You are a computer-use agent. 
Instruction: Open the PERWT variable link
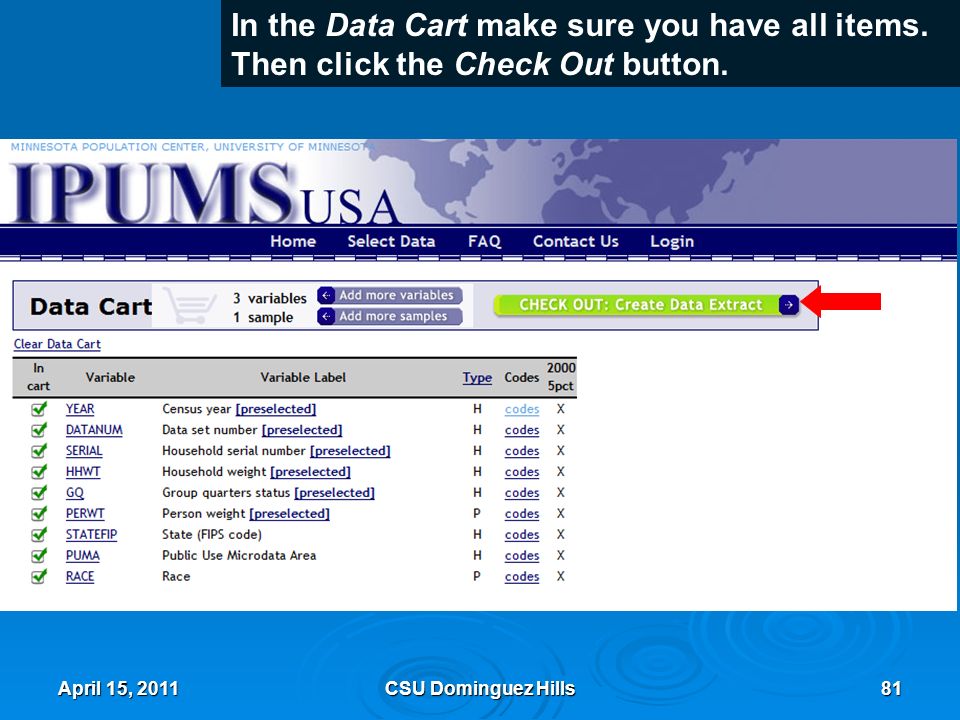click(x=85, y=514)
